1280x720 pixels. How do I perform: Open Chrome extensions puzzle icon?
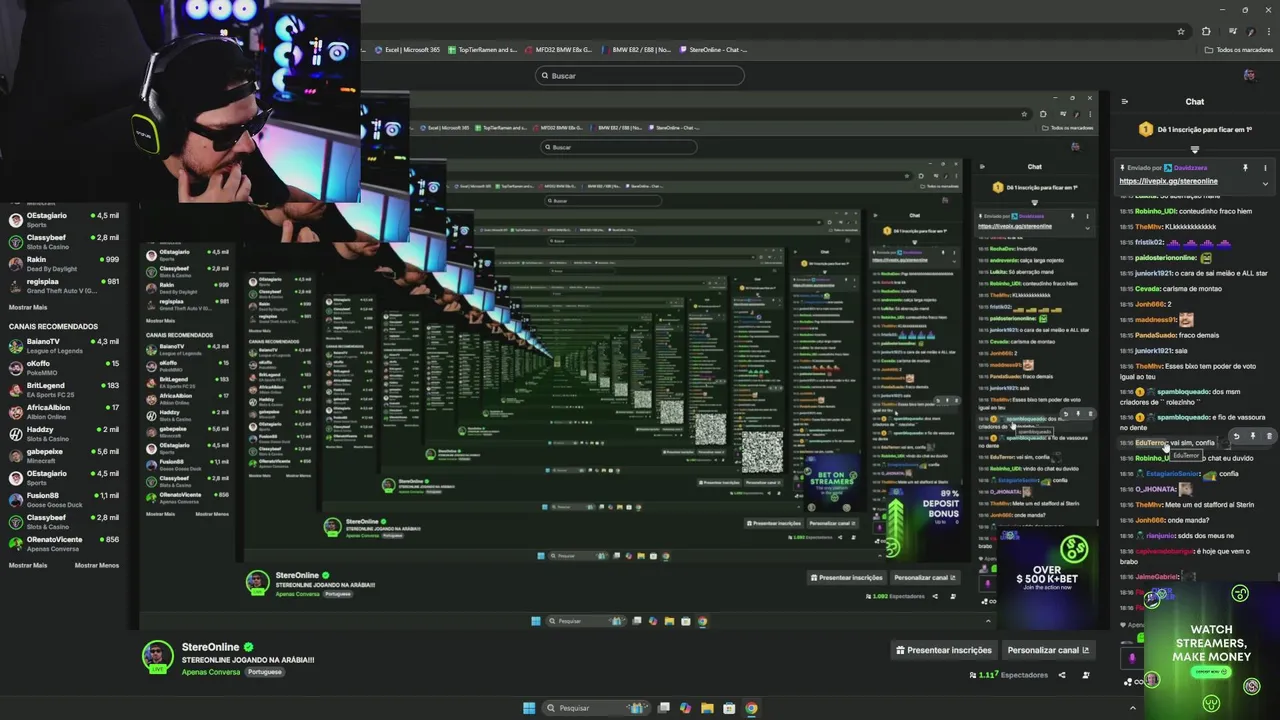coord(1206,31)
